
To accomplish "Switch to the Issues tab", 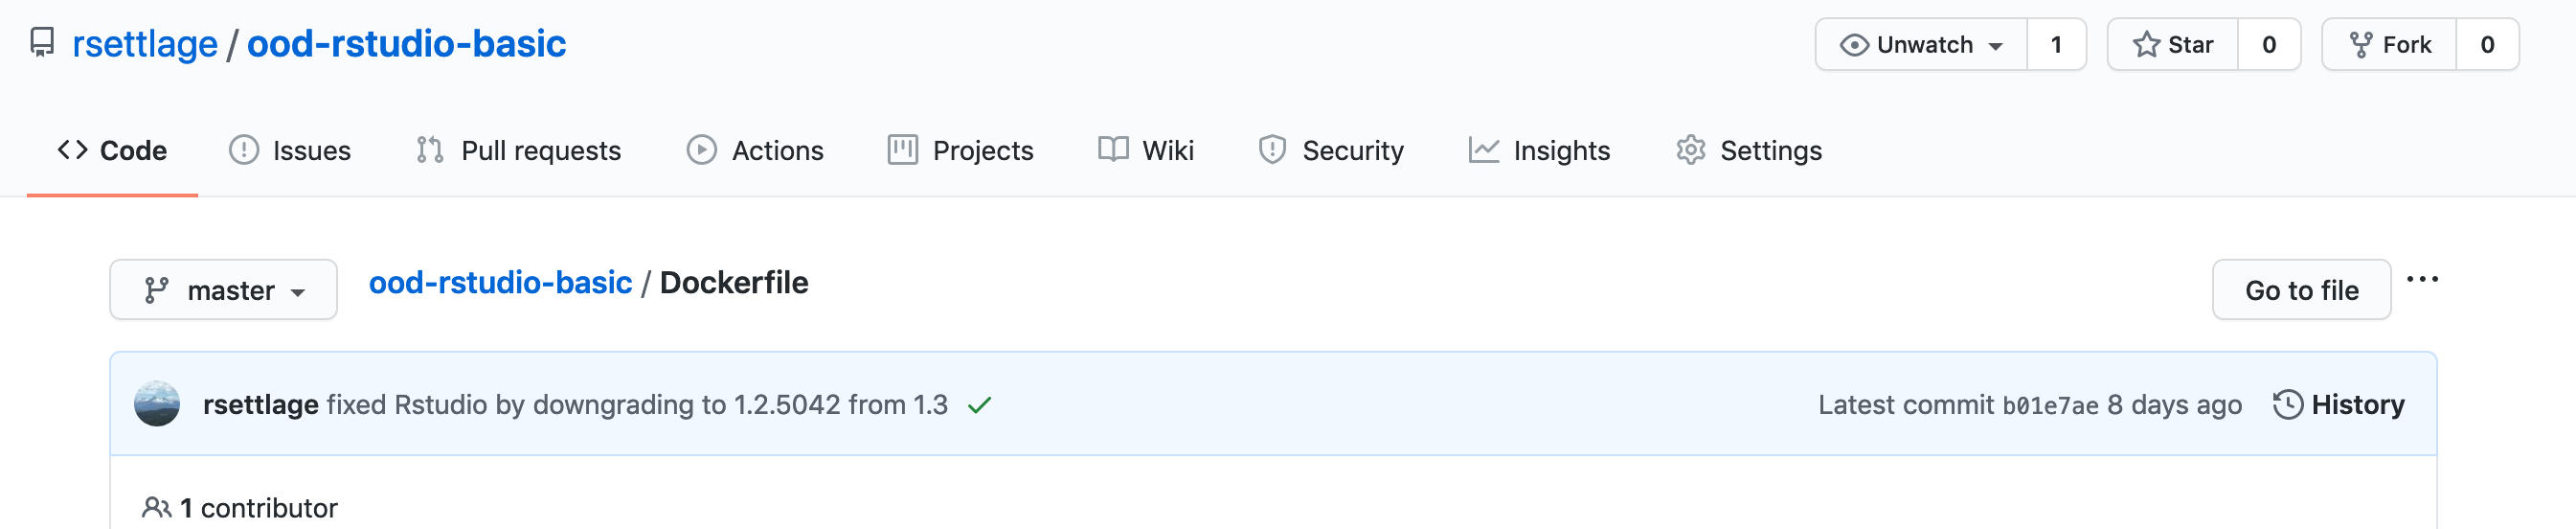I will point(290,151).
